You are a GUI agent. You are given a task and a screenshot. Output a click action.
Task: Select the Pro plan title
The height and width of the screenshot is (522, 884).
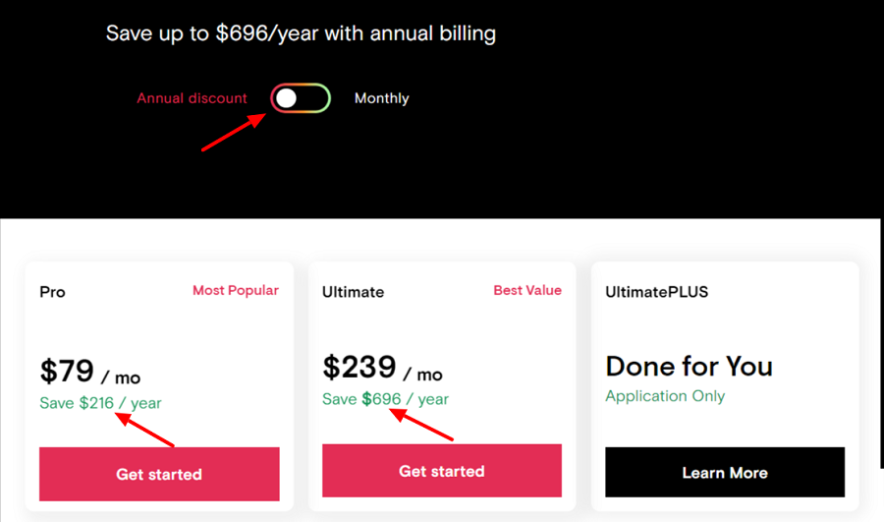[52, 292]
